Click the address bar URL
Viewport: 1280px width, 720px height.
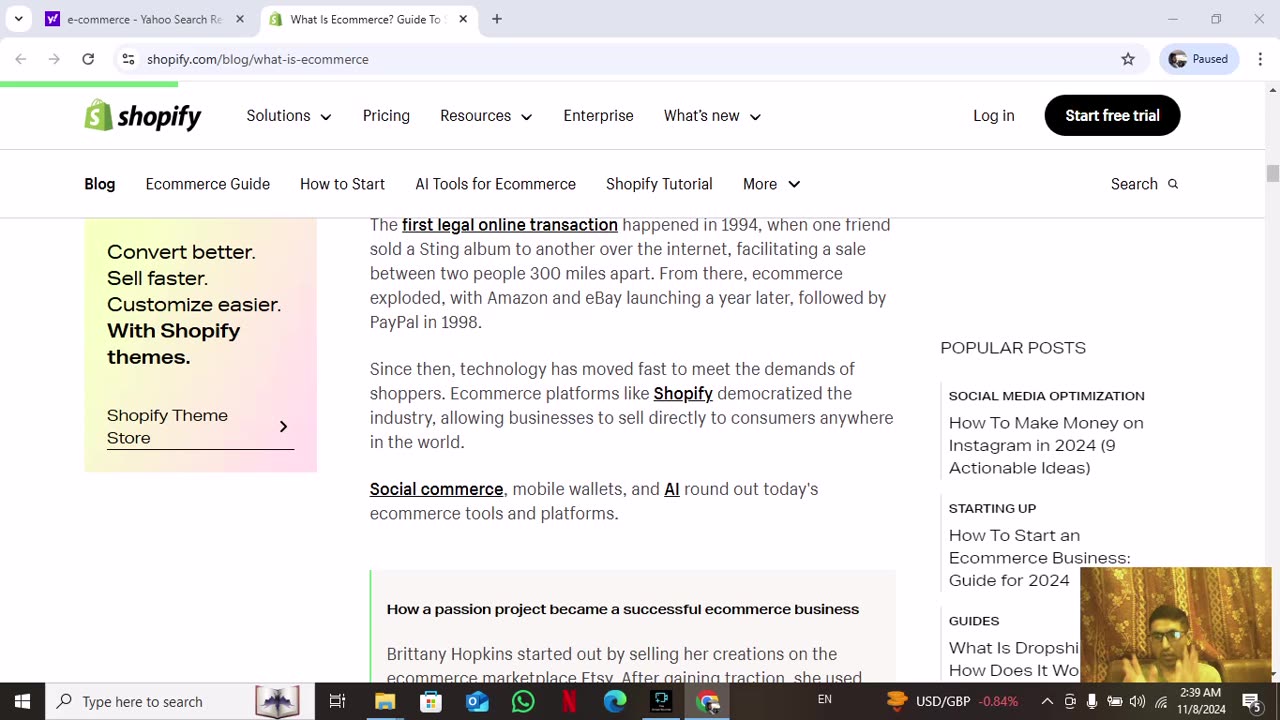coord(258,59)
